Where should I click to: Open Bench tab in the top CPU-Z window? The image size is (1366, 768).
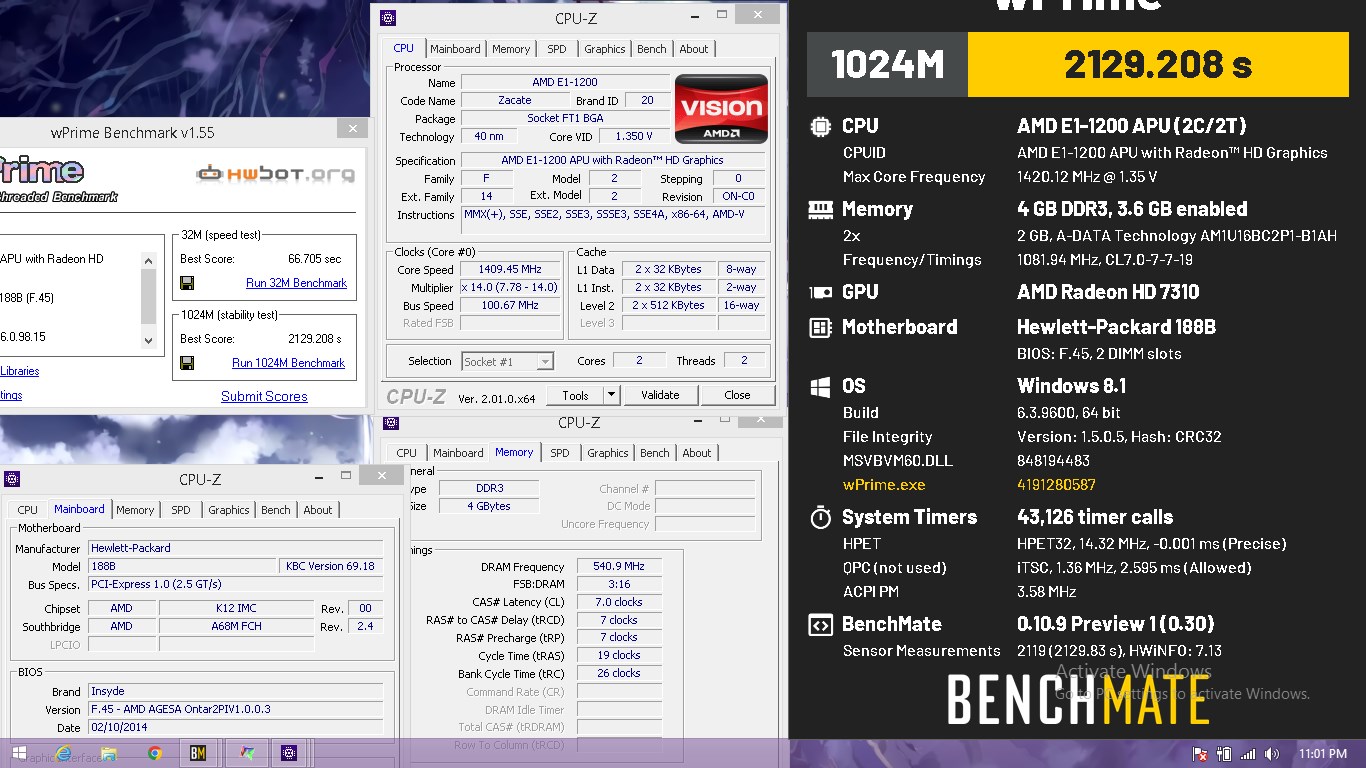pos(652,49)
